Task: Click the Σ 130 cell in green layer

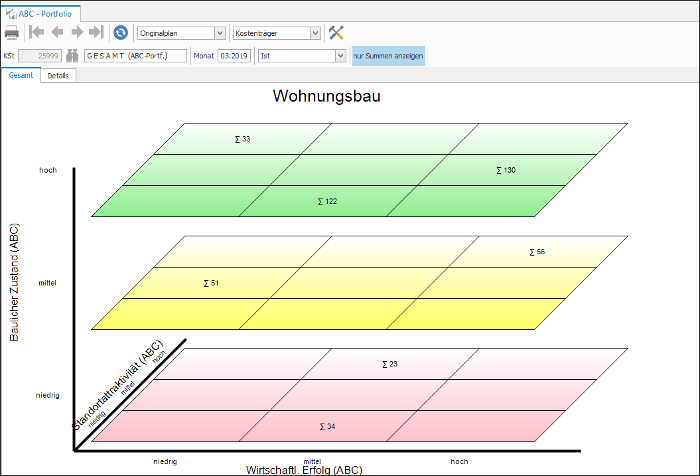Action: pos(506,170)
